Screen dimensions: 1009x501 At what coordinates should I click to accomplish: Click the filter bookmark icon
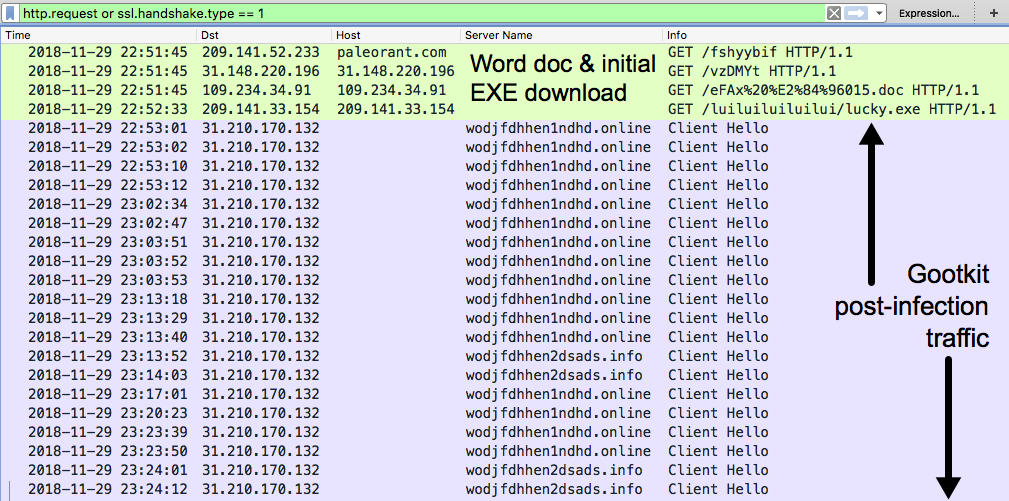[11, 13]
